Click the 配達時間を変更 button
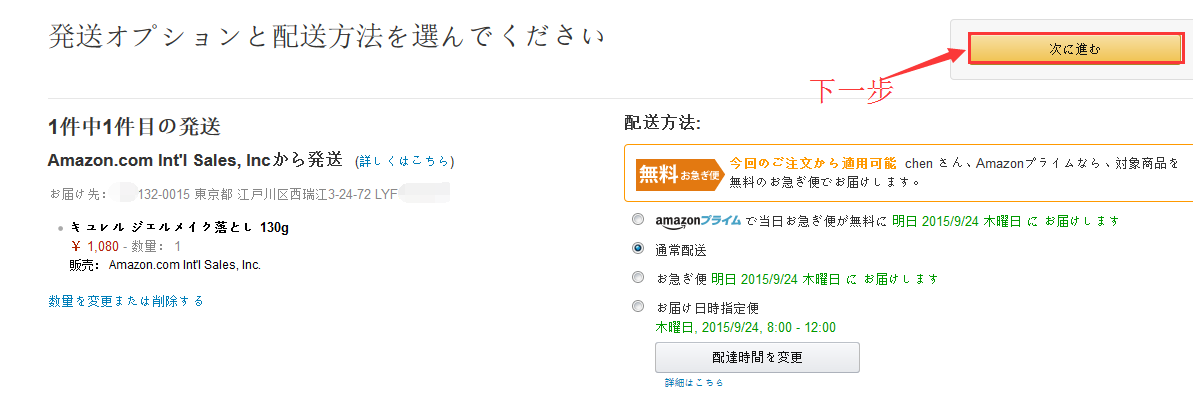1193x394 pixels. click(757, 357)
